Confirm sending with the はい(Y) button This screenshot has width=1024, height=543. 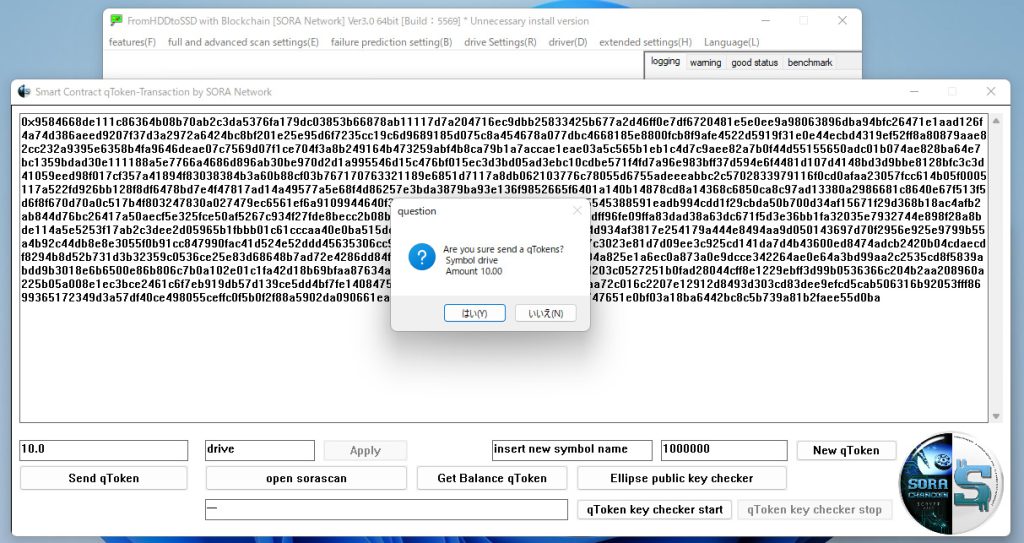click(x=475, y=313)
